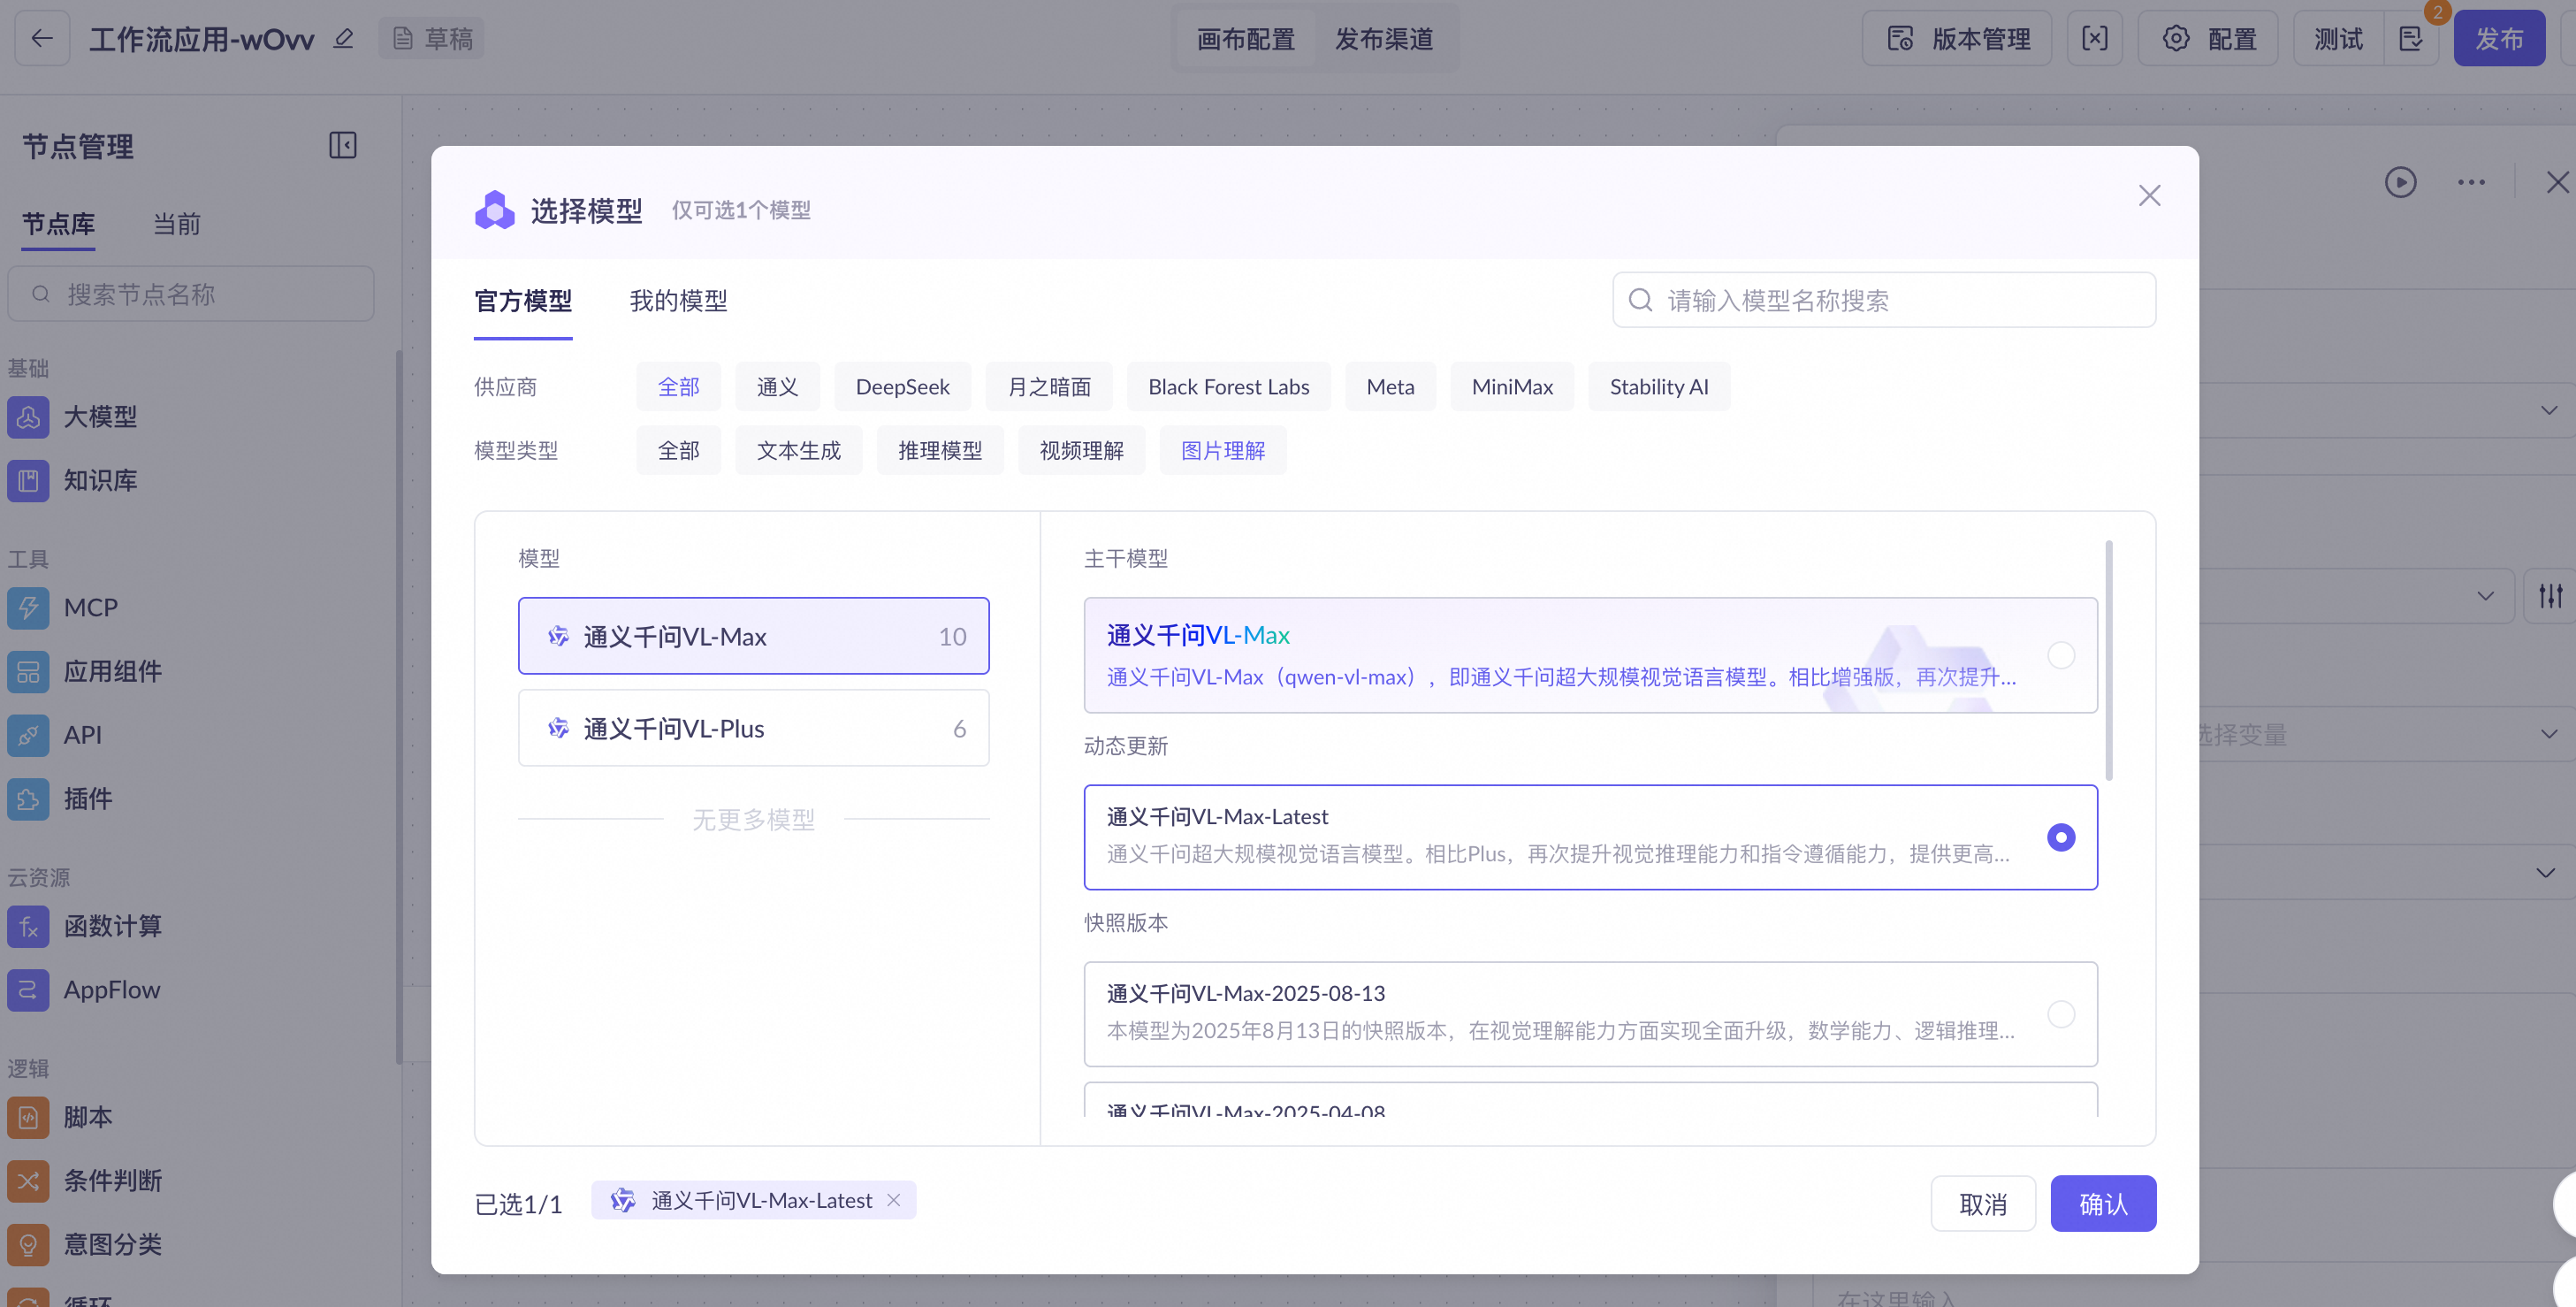
Task: Open 版本管理
Action: [1957, 38]
